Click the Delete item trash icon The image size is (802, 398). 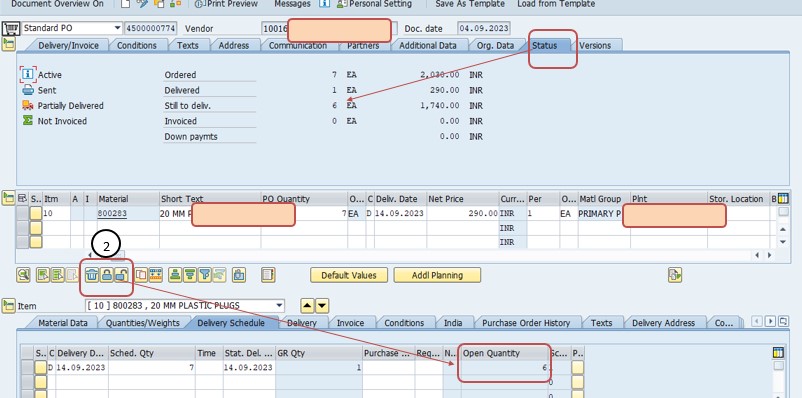(x=92, y=275)
